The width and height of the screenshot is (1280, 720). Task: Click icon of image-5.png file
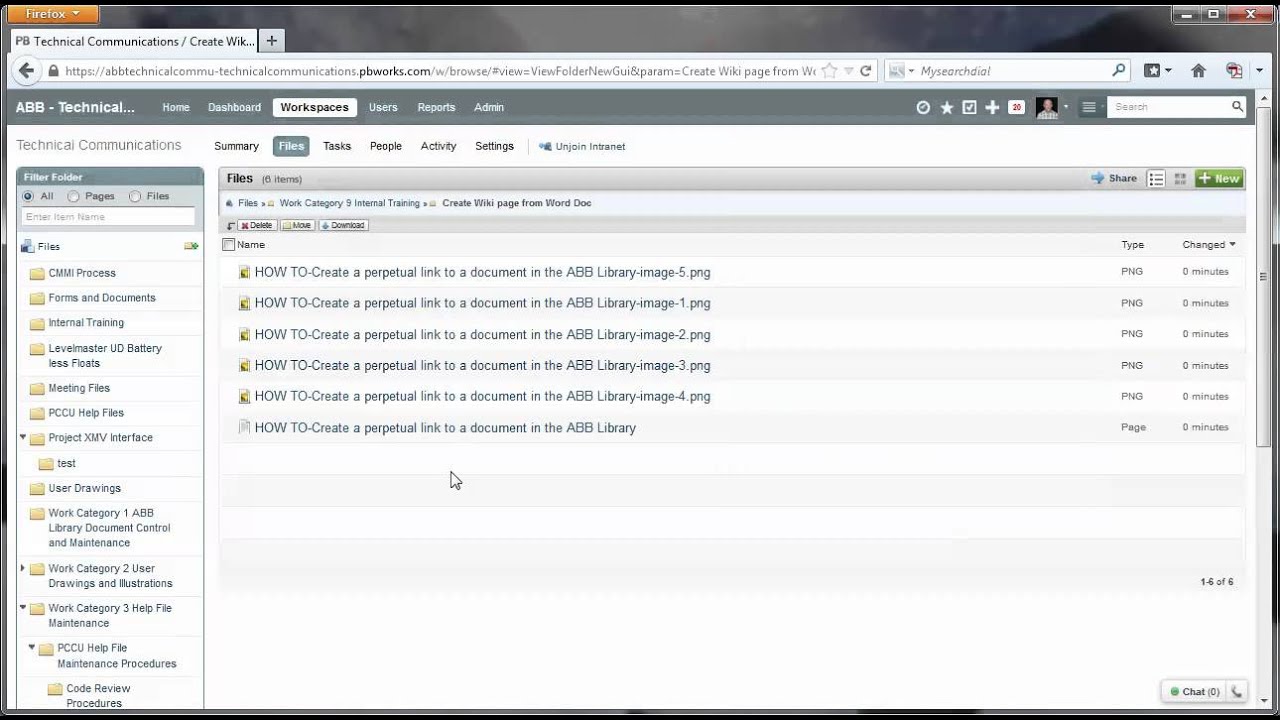click(244, 272)
